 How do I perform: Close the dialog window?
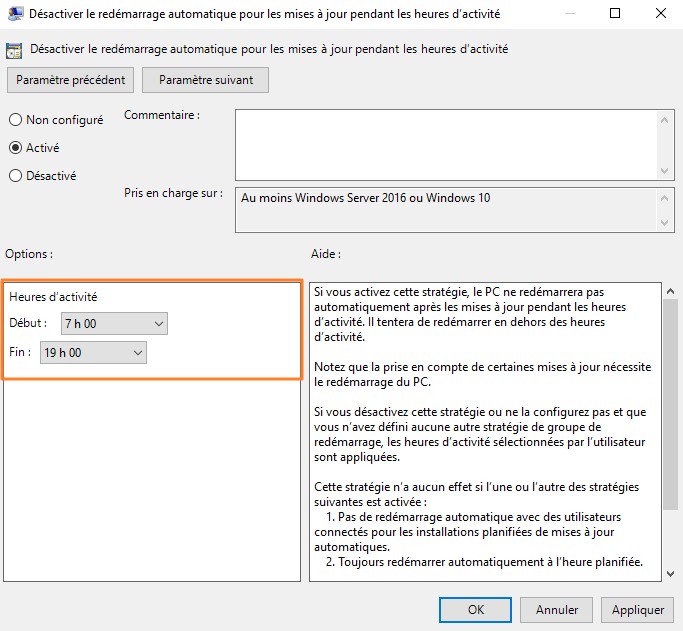pos(661,13)
